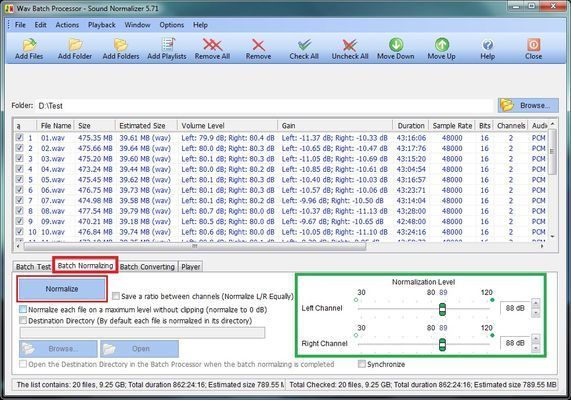The image size is (571, 400).
Task: Decrease Left Channel dB with down arrow
Action: 535,313
